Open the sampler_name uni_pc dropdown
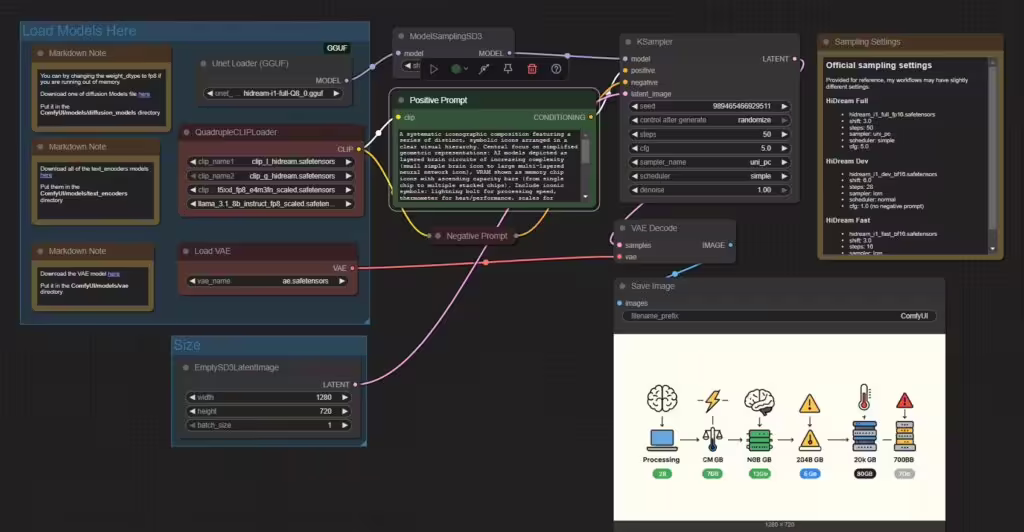 709,162
